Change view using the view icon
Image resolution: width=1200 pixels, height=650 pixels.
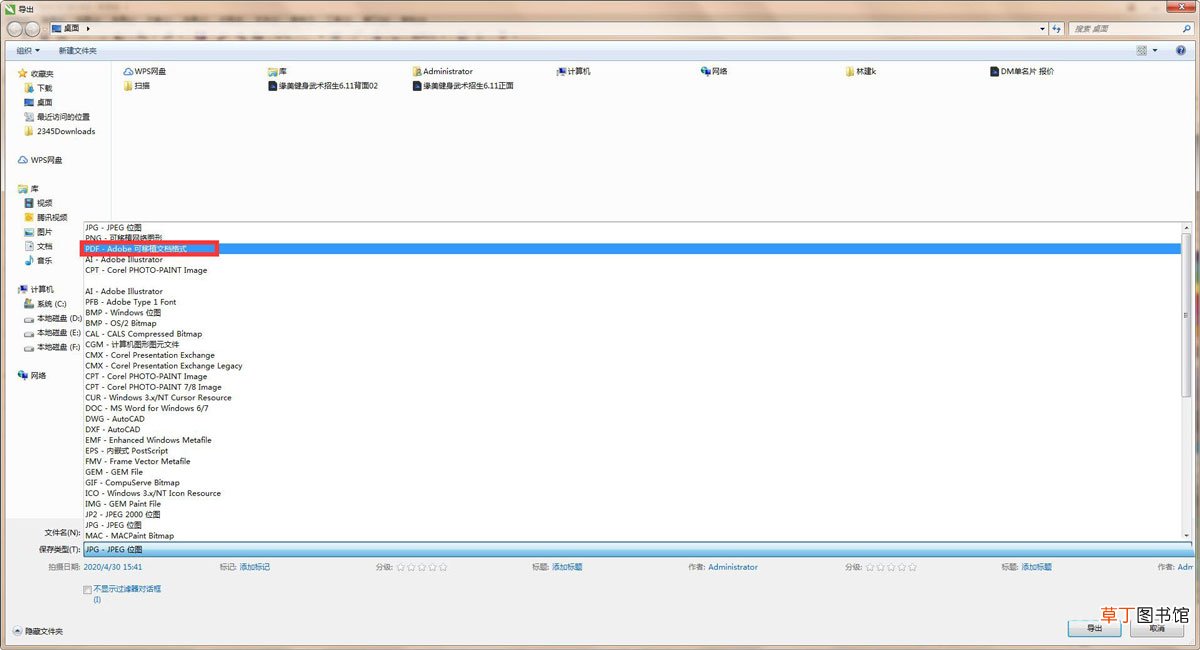point(1142,50)
